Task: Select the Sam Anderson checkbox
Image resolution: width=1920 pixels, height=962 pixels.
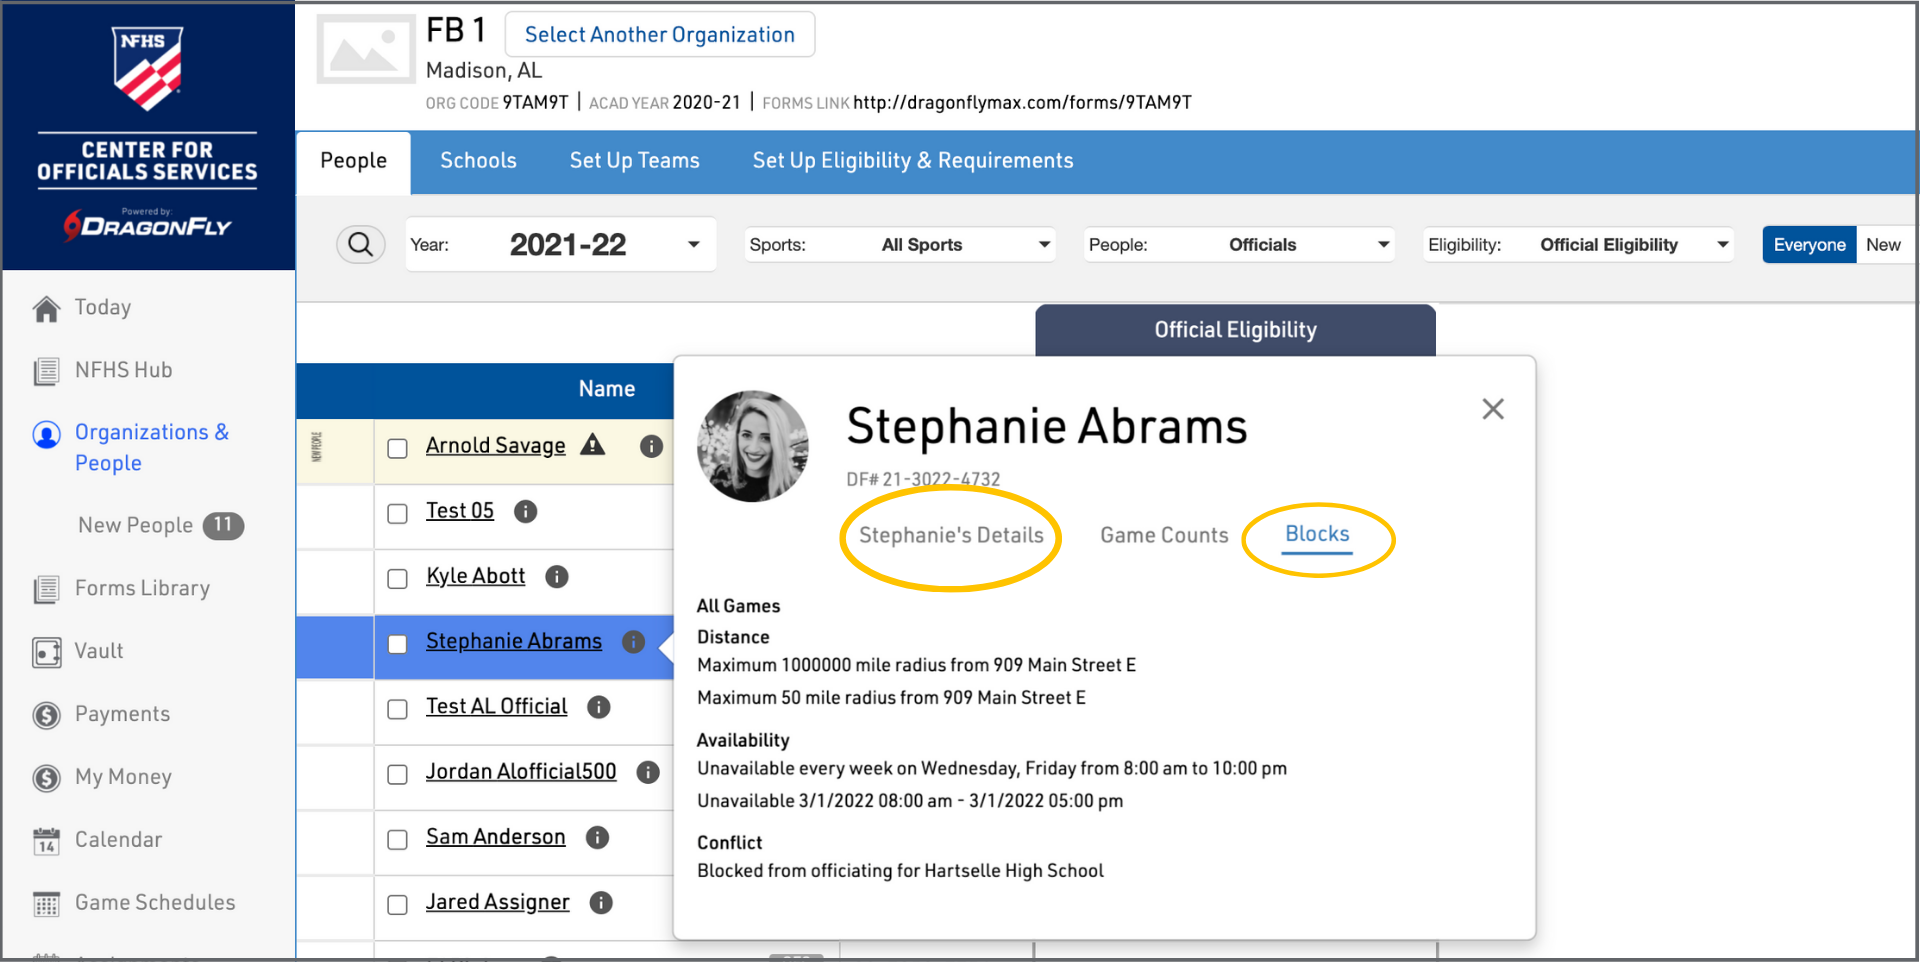Action: click(x=397, y=839)
